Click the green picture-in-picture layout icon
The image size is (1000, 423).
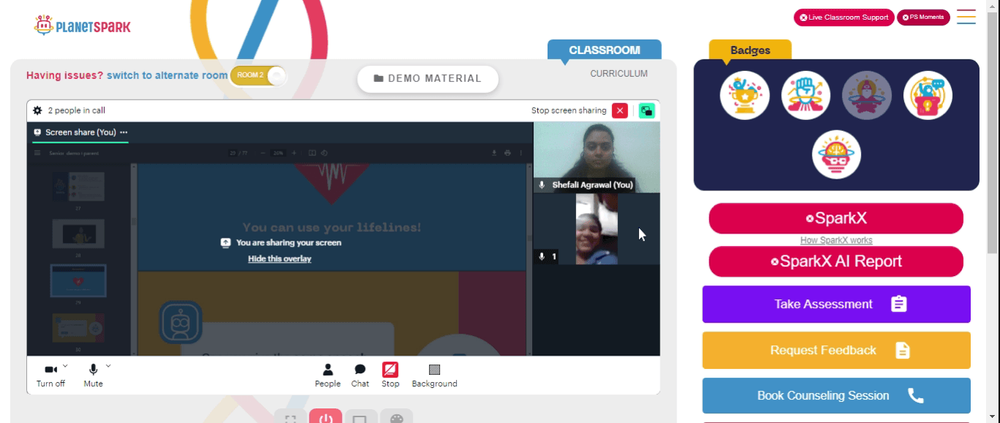point(647,110)
